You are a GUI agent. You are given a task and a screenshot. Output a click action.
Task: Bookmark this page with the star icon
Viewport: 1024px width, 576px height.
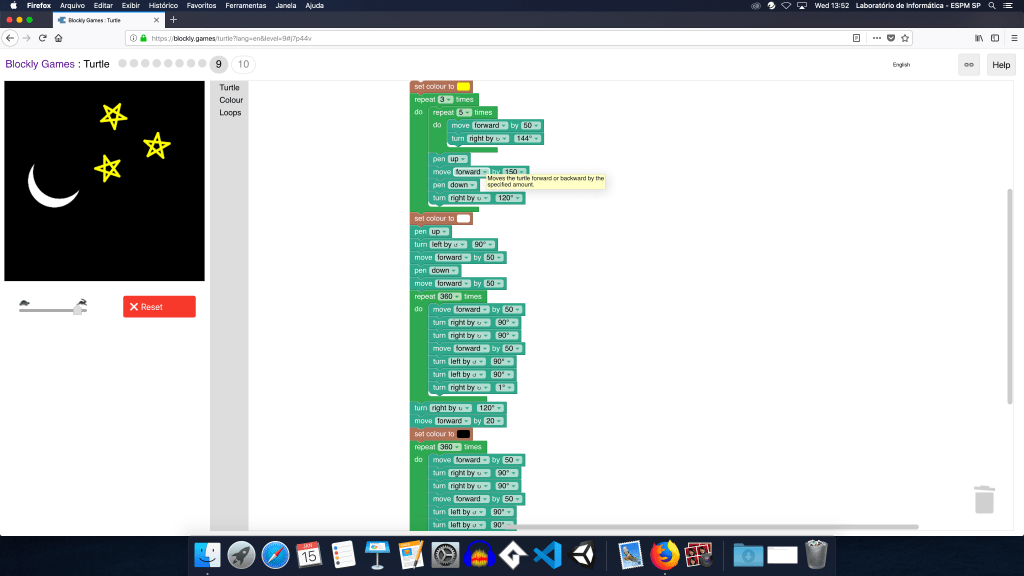(905, 38)
